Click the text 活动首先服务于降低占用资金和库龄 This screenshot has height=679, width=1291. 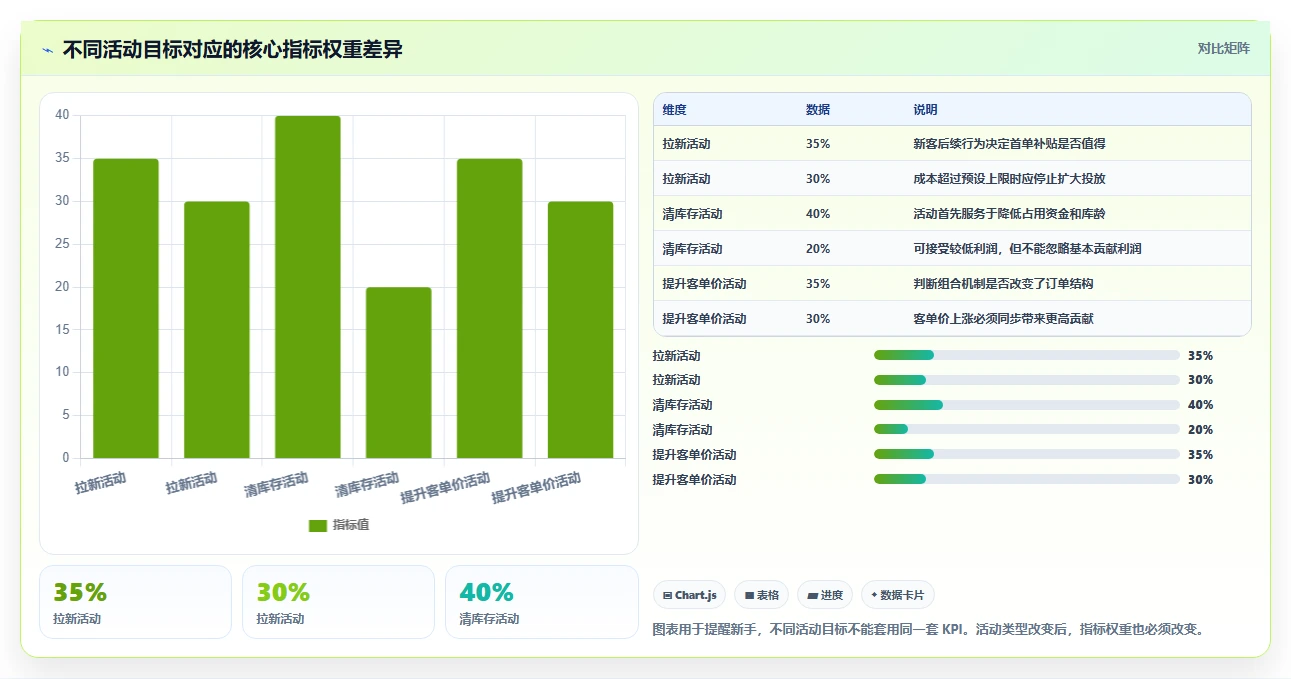1009,214
